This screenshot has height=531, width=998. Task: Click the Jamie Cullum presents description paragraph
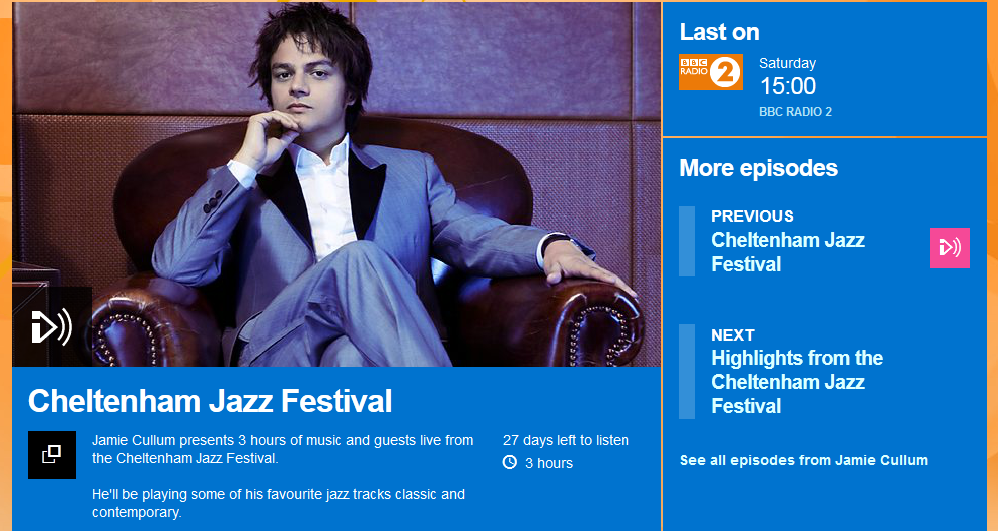282,449
